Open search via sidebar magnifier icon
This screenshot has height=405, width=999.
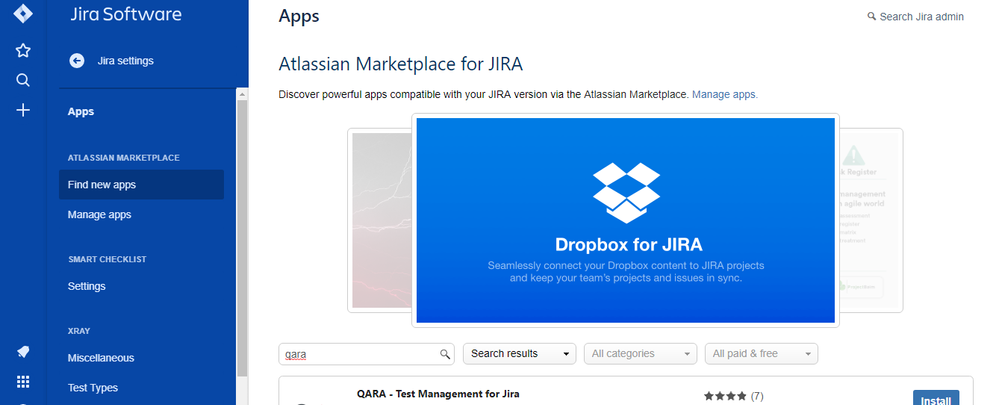coord(23,80)
